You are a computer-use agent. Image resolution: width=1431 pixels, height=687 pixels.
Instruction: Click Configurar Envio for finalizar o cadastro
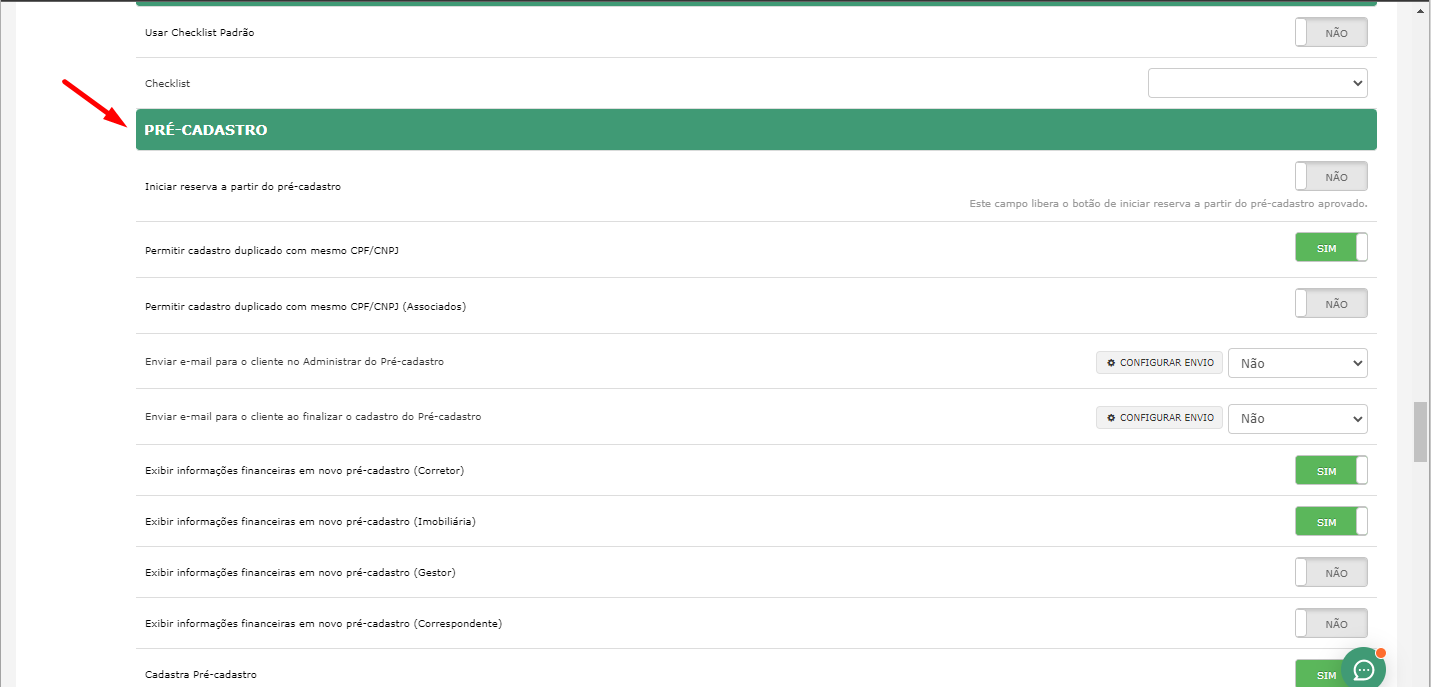[x=1159, y=417]
